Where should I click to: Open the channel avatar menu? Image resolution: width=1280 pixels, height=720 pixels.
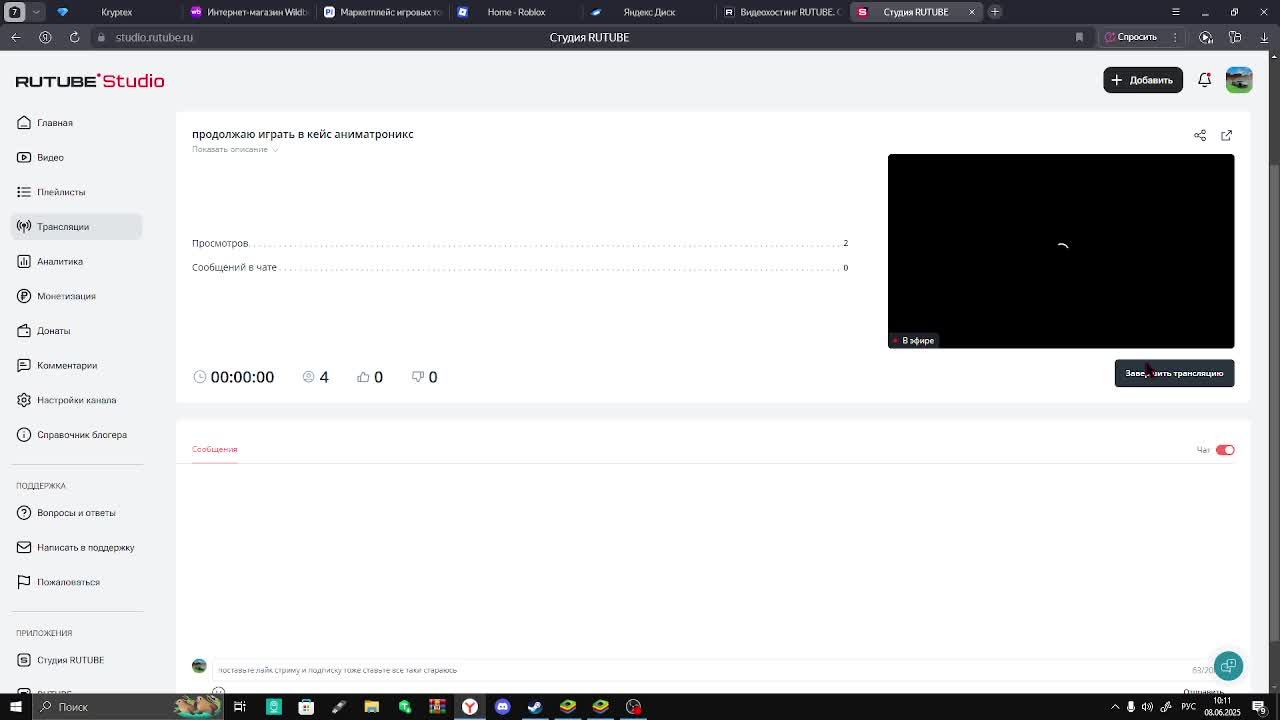[x=1239, y=80]
